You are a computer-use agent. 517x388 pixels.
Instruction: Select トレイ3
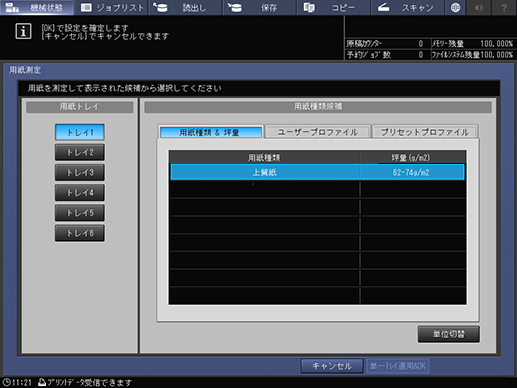coord(80,173)
